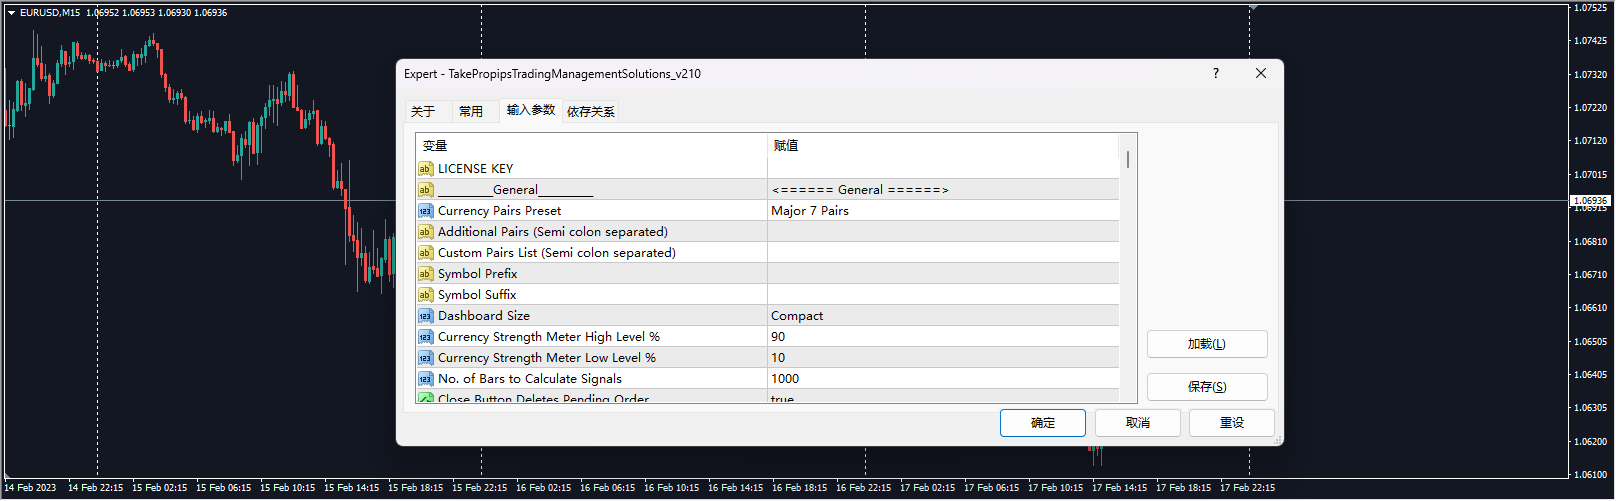1616x501 pixels.
Task: Click the 14 Feb 2023 time axis label
Action: pos(30,488)
